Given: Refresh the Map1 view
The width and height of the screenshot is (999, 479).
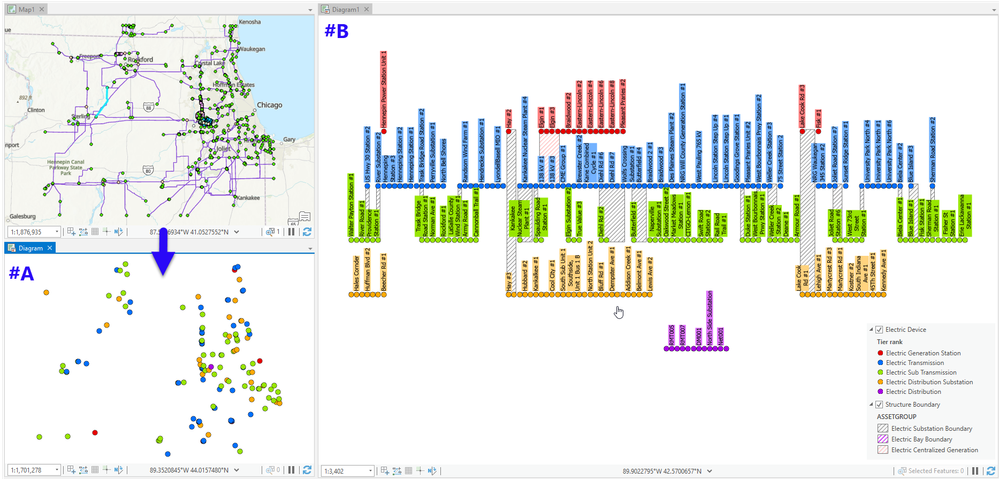Looking at the screenshot, I should (306, 232).
